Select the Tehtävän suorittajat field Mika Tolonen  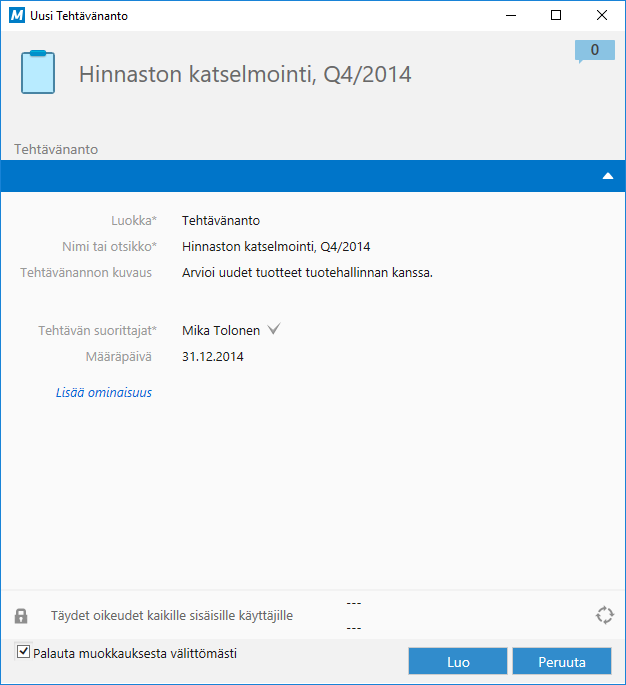(221, 330)
